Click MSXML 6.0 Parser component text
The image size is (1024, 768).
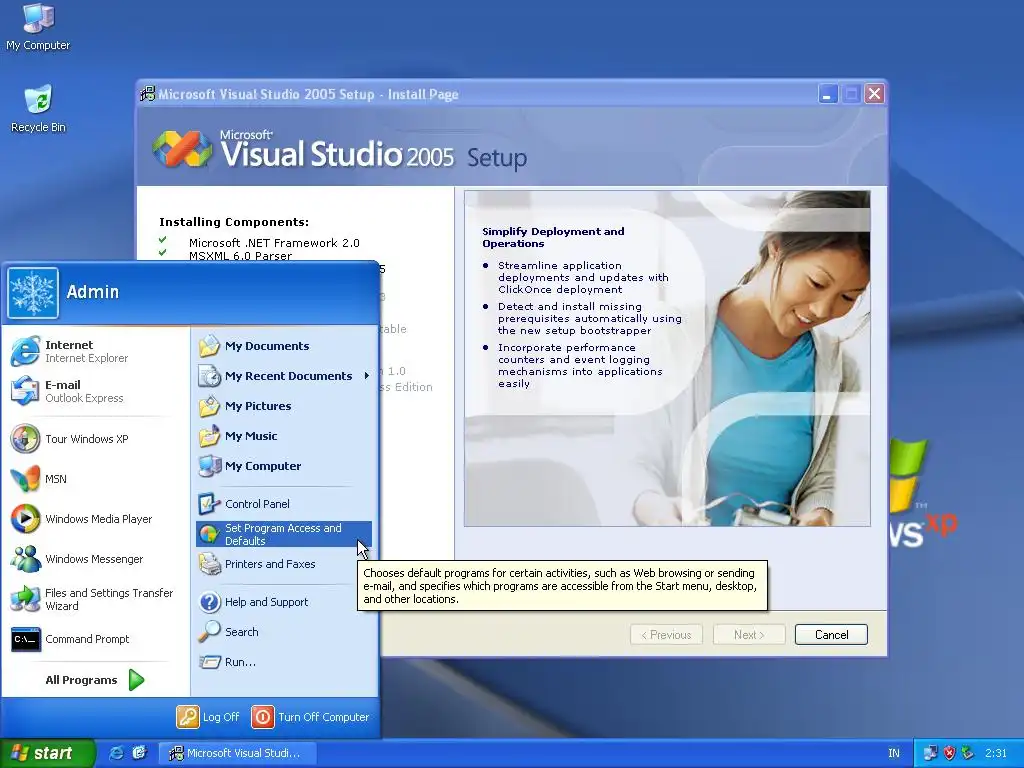[x=240, y=256]
